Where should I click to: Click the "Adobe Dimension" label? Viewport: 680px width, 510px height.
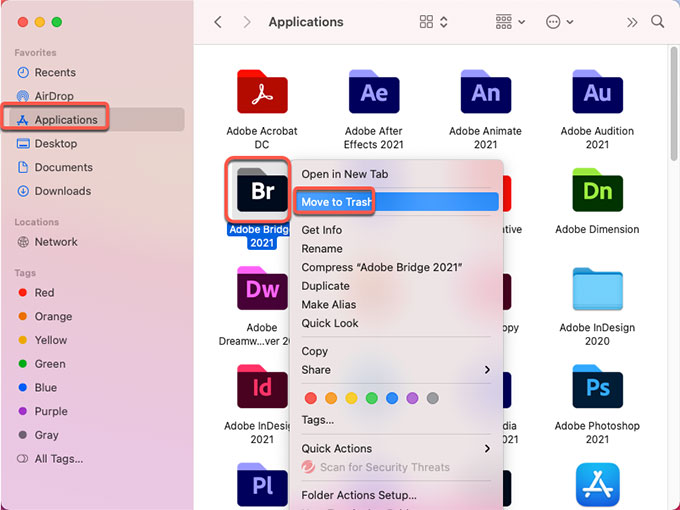coord(597,229)
